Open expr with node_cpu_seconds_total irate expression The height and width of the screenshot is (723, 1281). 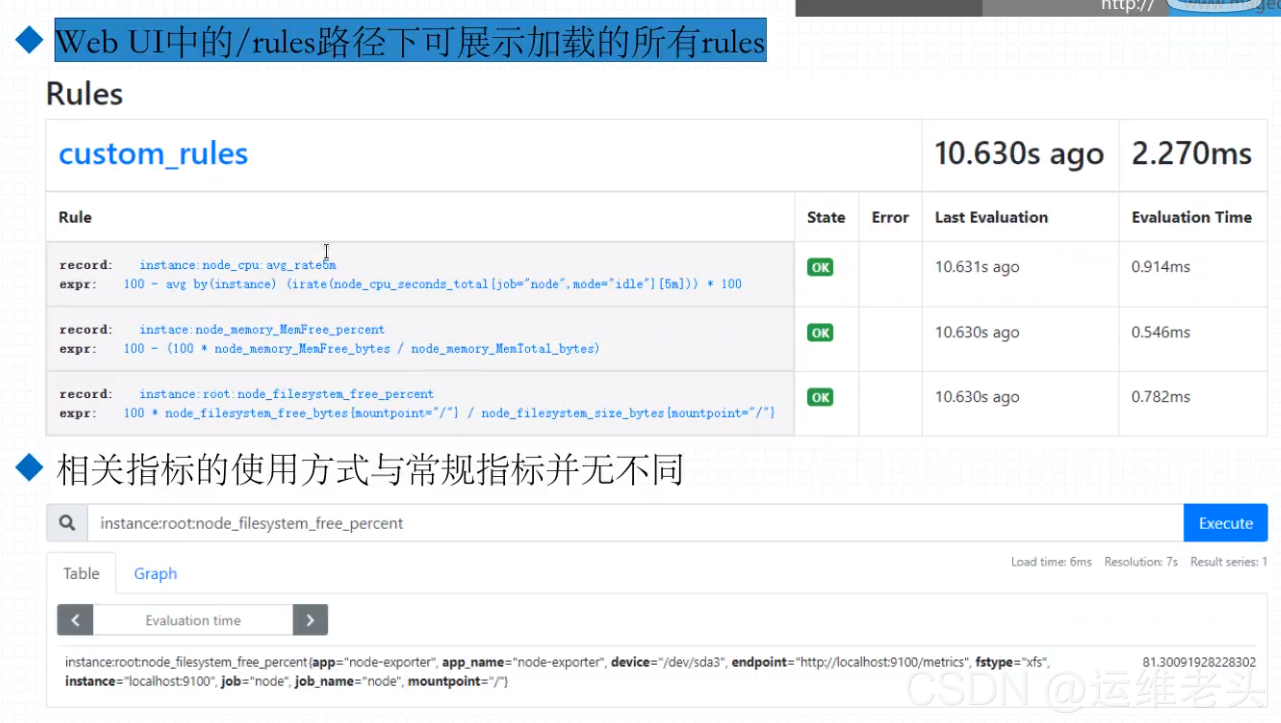(x=433, y=284)
